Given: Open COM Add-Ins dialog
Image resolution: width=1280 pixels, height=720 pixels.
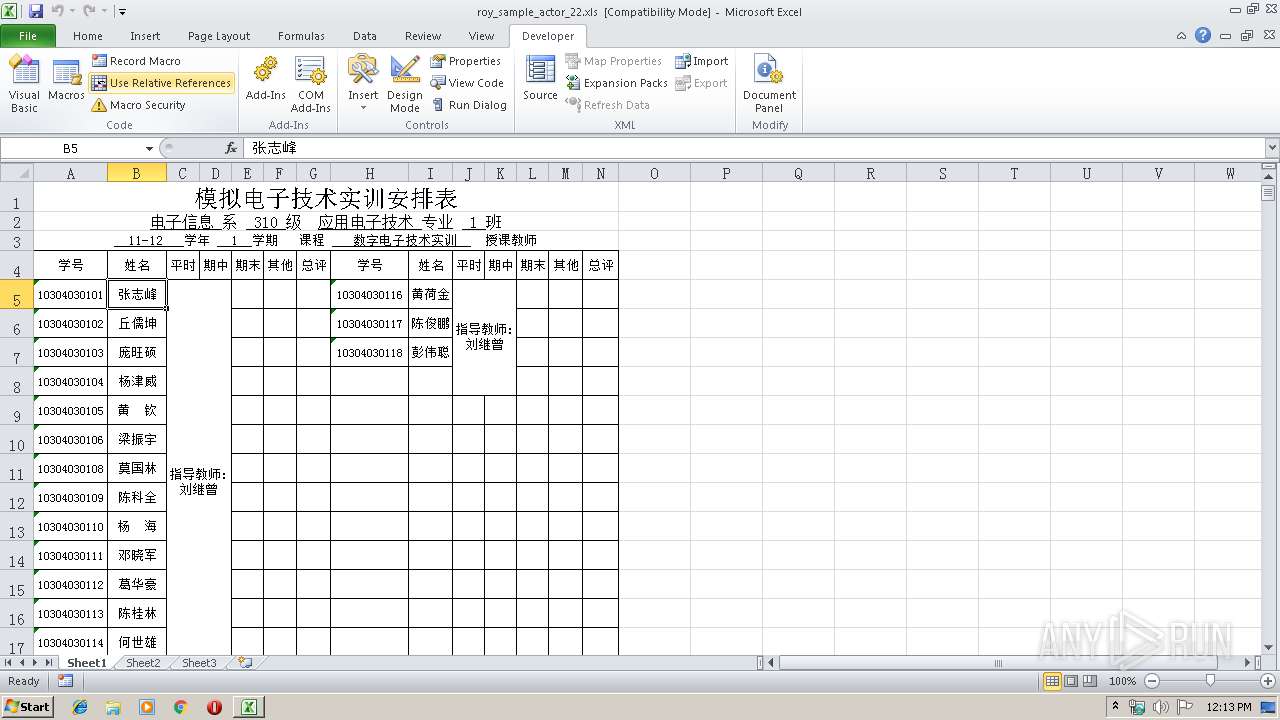Looking at the screenshot, I should [311, 84].
